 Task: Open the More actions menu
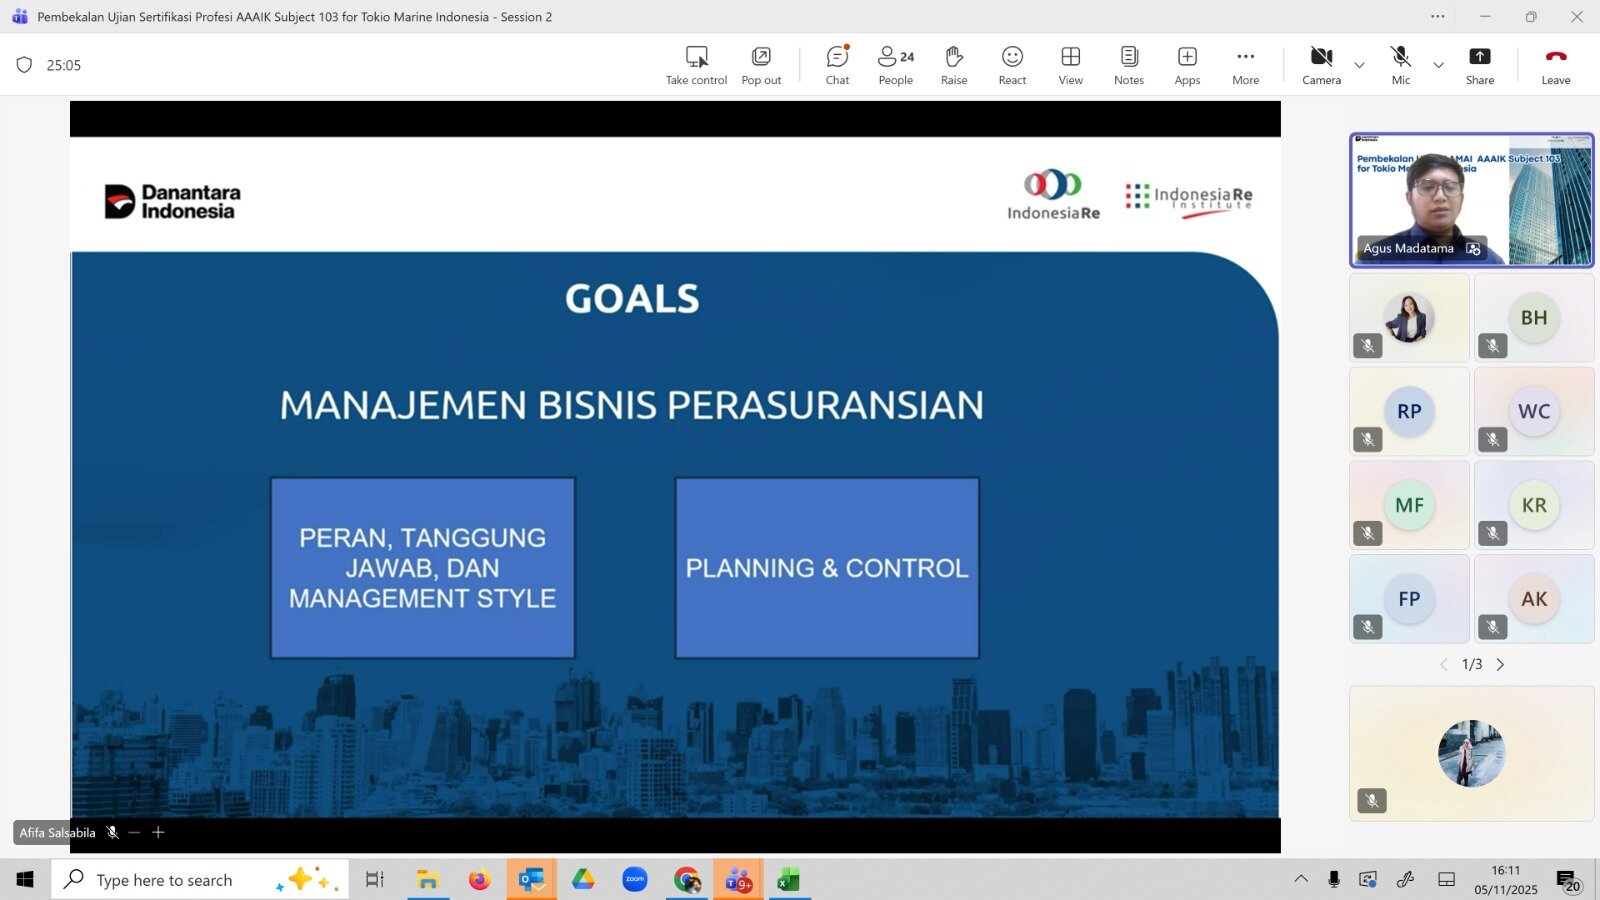[1245, 65]
